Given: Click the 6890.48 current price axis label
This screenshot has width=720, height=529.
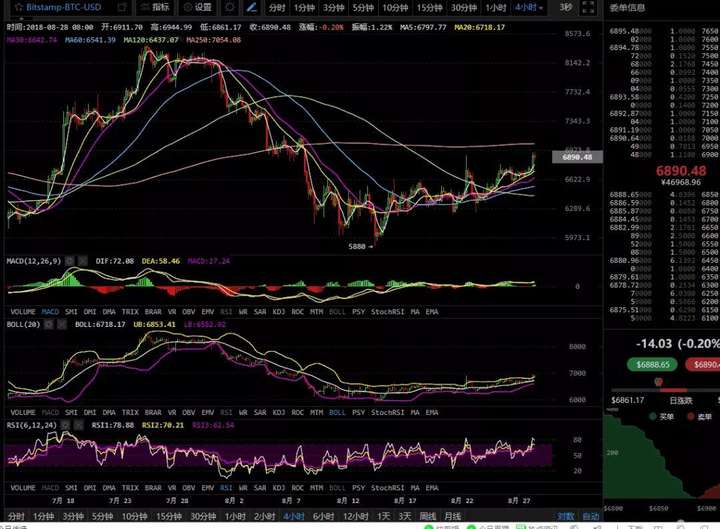Looking at the screenshot, I should pyautogui.click(x=577, y=157).
